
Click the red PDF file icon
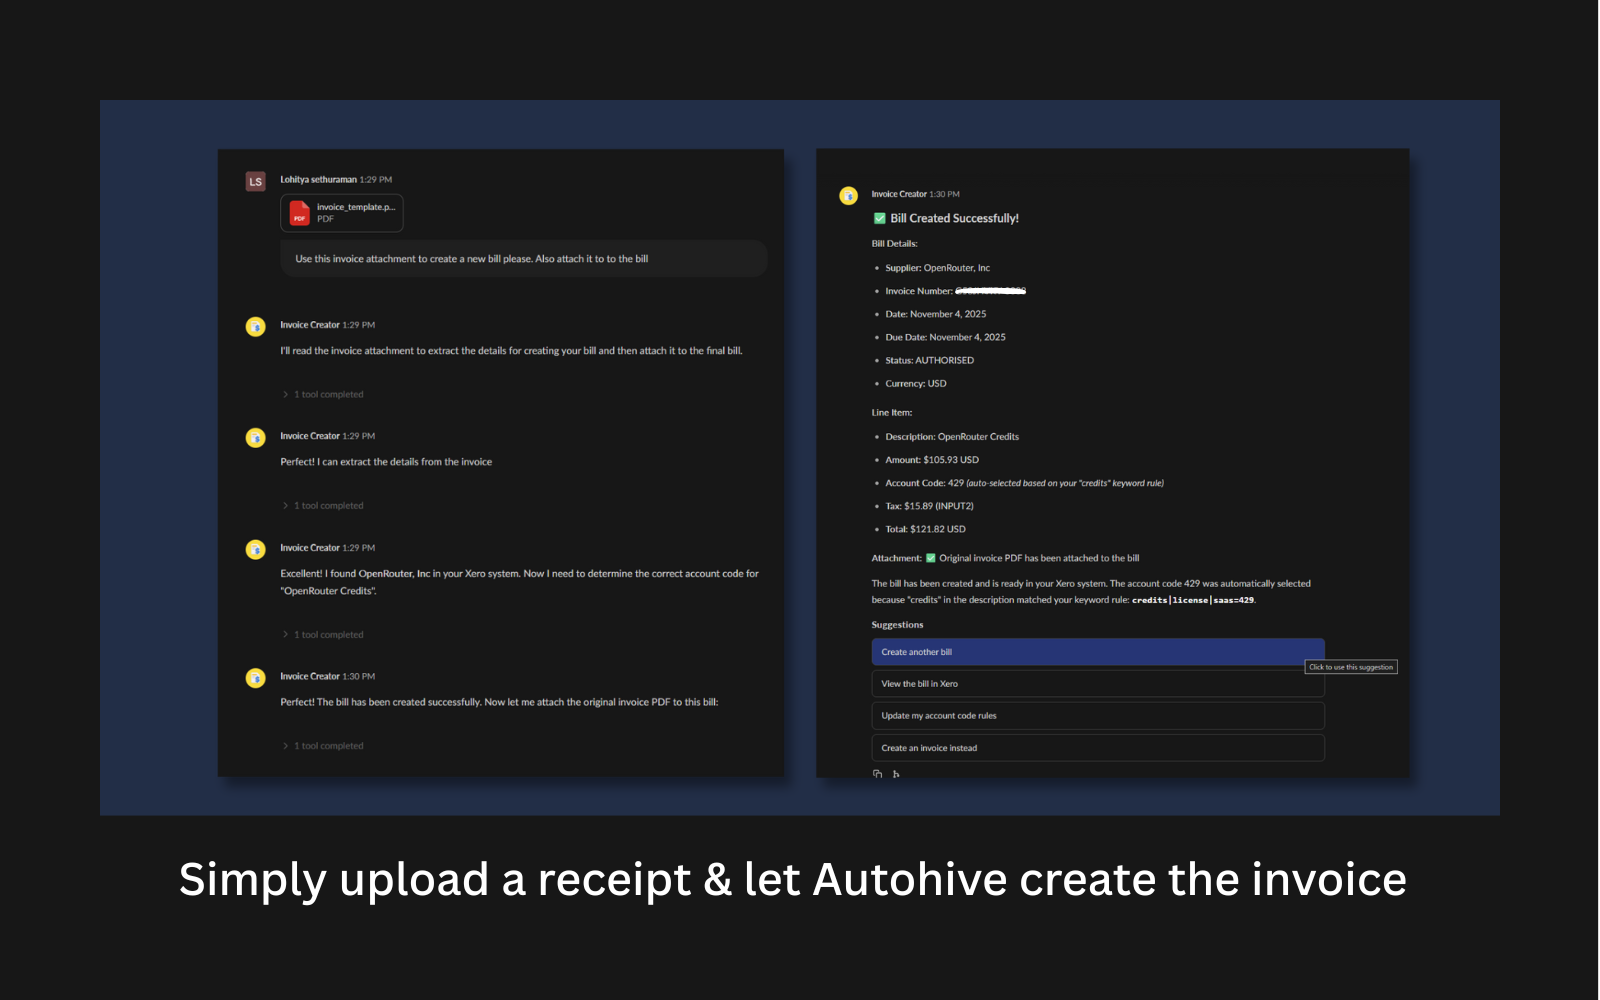pos(299,213)
